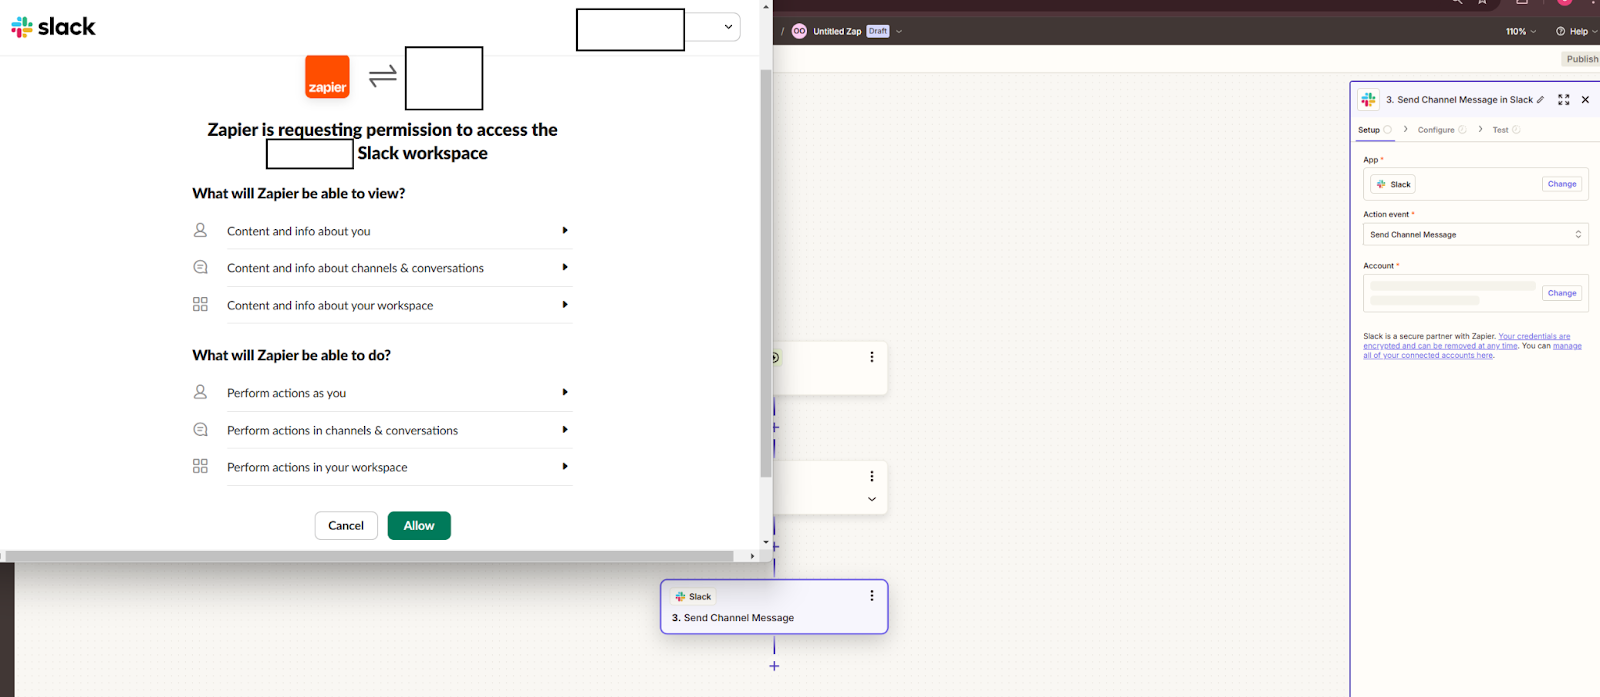Click grid icon beside 'Perform actions in your workspace'
Screen dimensions: 1600x697
[200, 466]
